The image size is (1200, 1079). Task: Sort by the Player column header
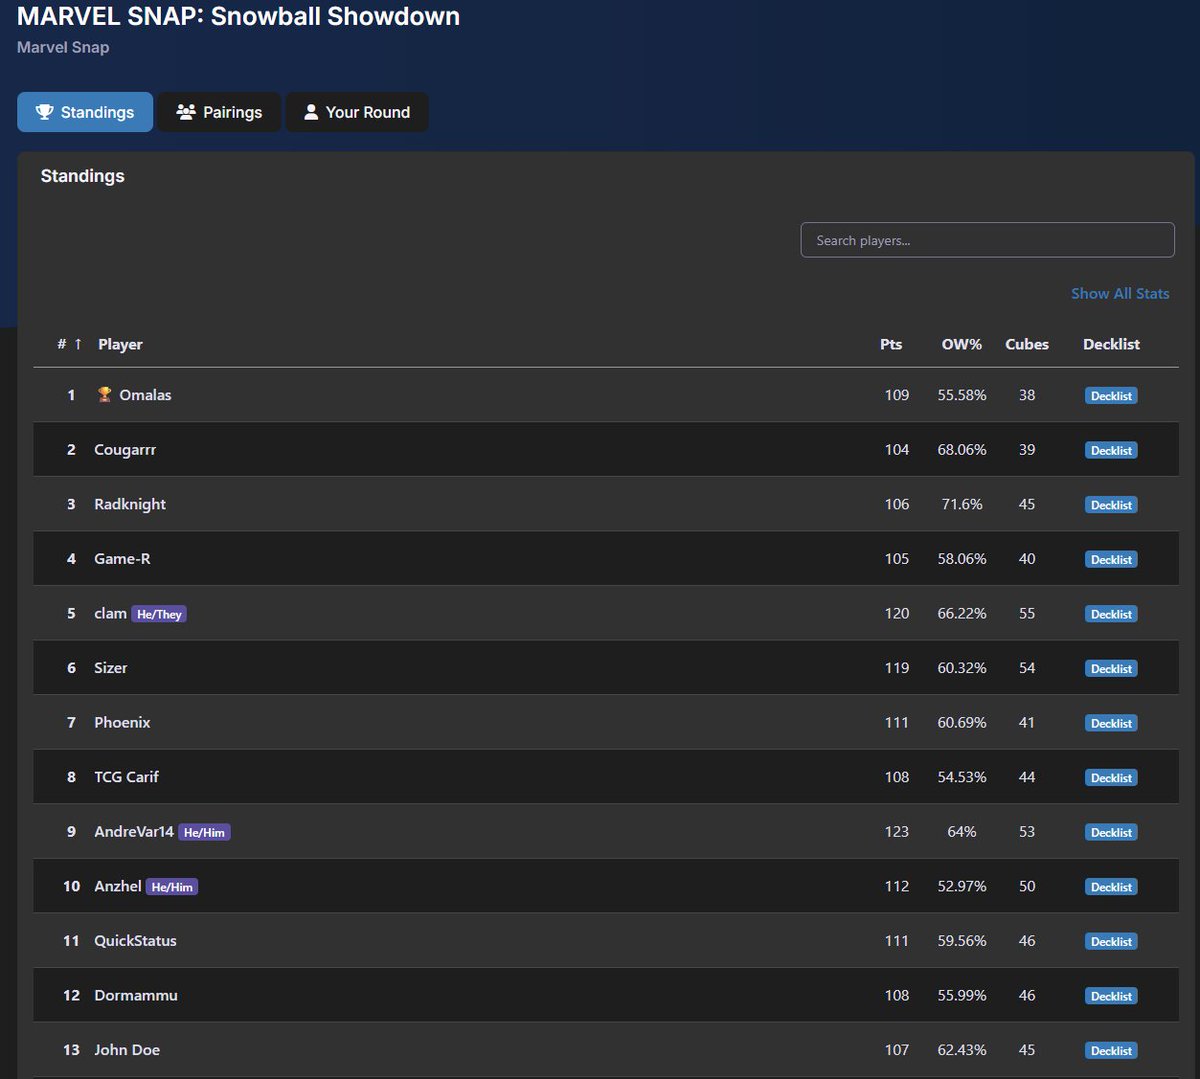click(x=120, y=344)
